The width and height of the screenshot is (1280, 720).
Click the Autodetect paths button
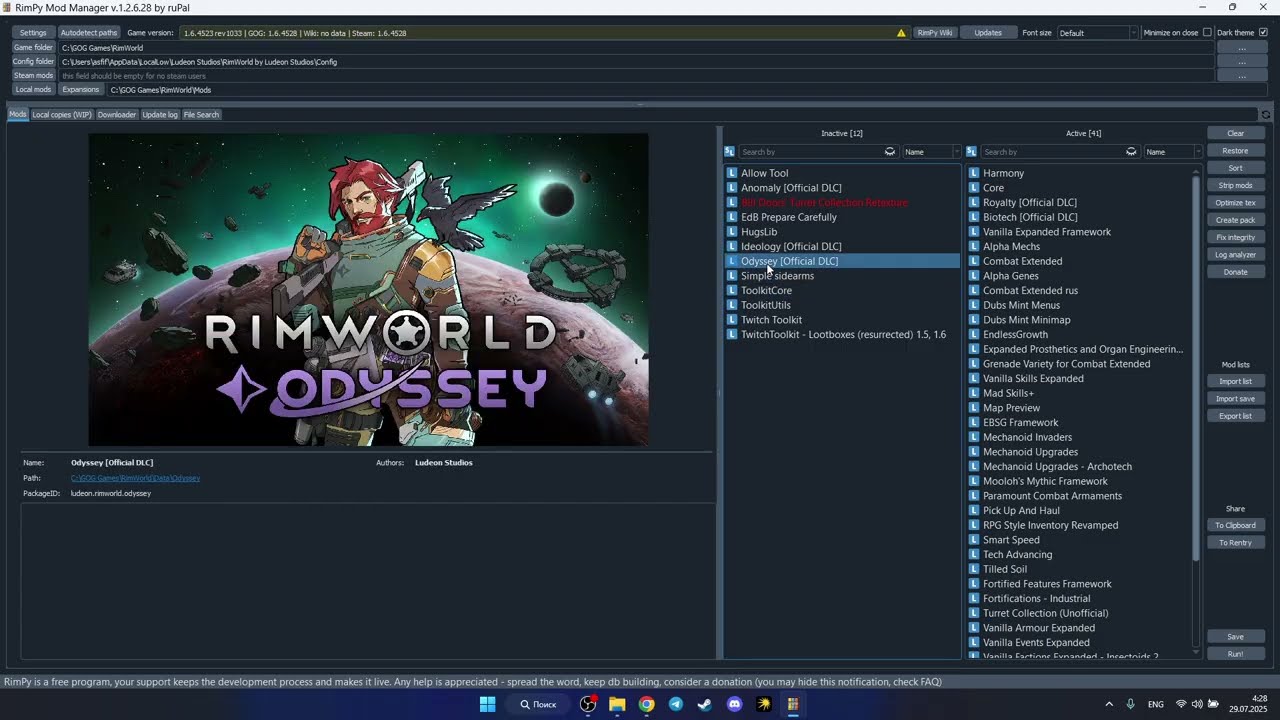pyautogui.click(x=89, y=33)
